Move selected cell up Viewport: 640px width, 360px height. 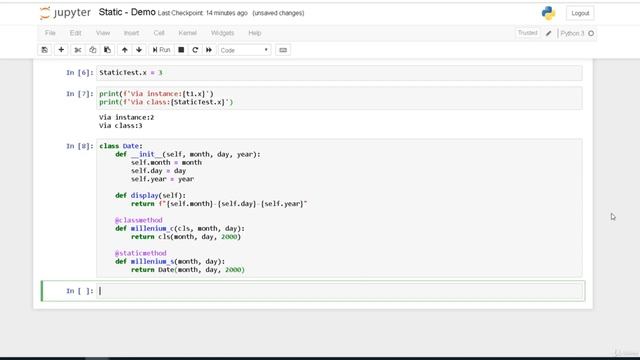(124, 50)
